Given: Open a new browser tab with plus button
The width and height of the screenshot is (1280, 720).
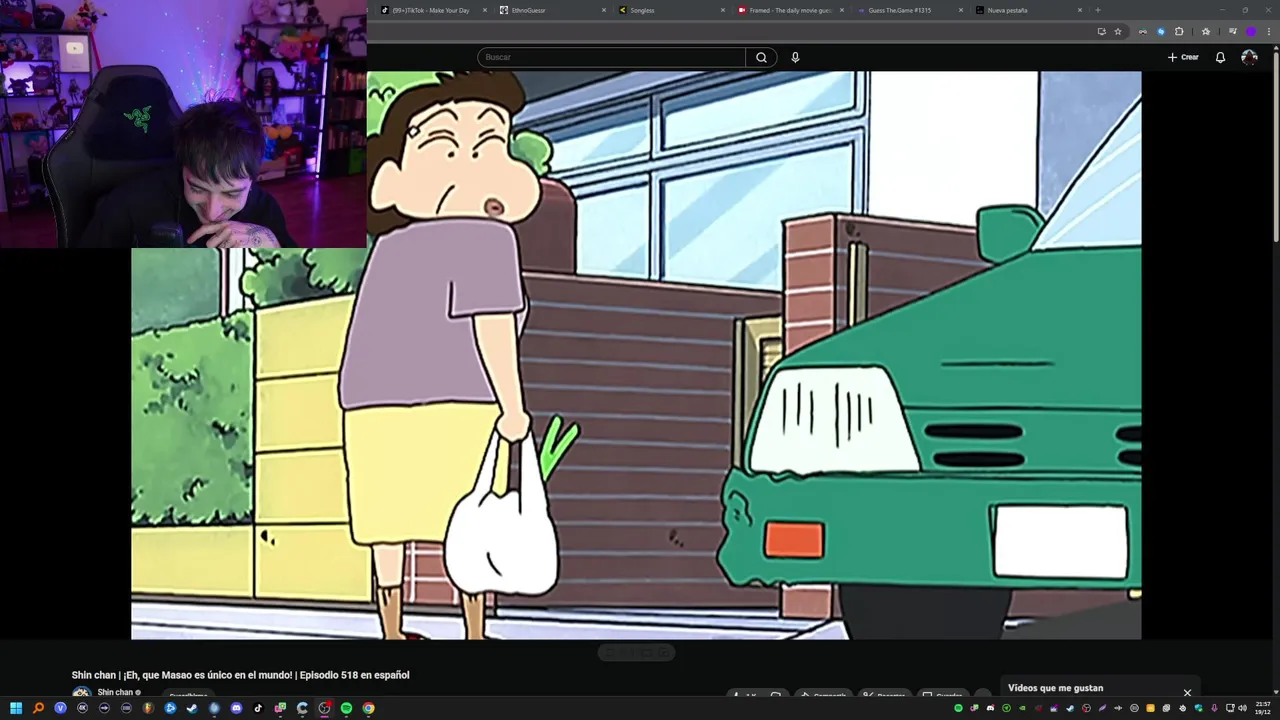Looking at the screenshot, I should pos(1098,10).
